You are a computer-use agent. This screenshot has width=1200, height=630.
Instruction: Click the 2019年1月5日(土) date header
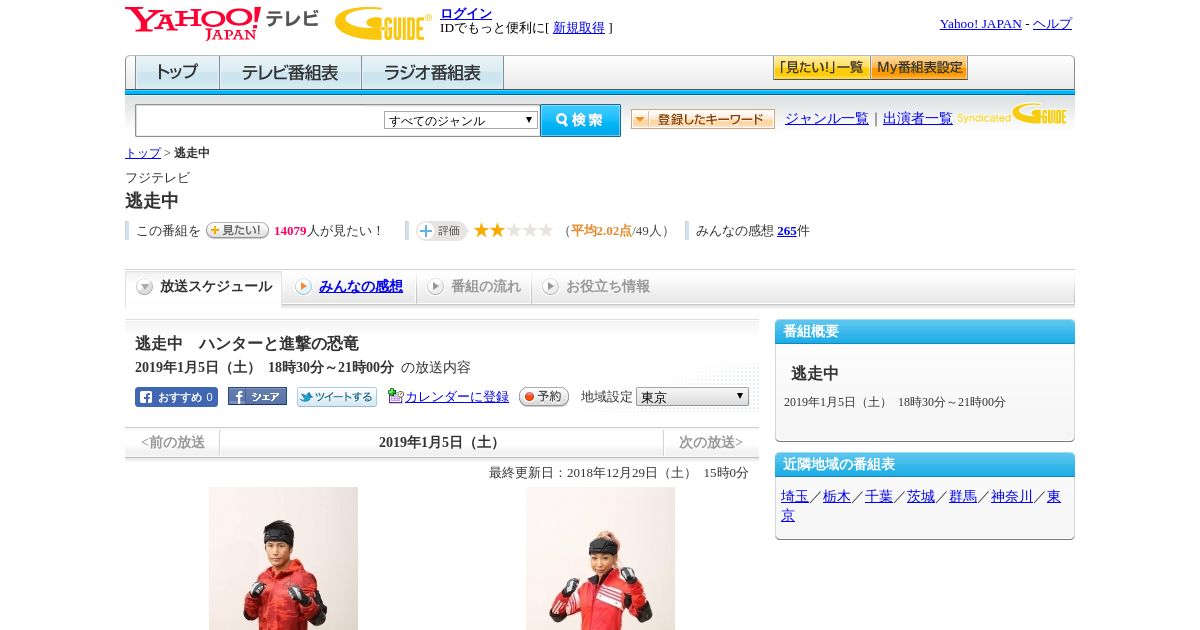click(x=441, y=442)
